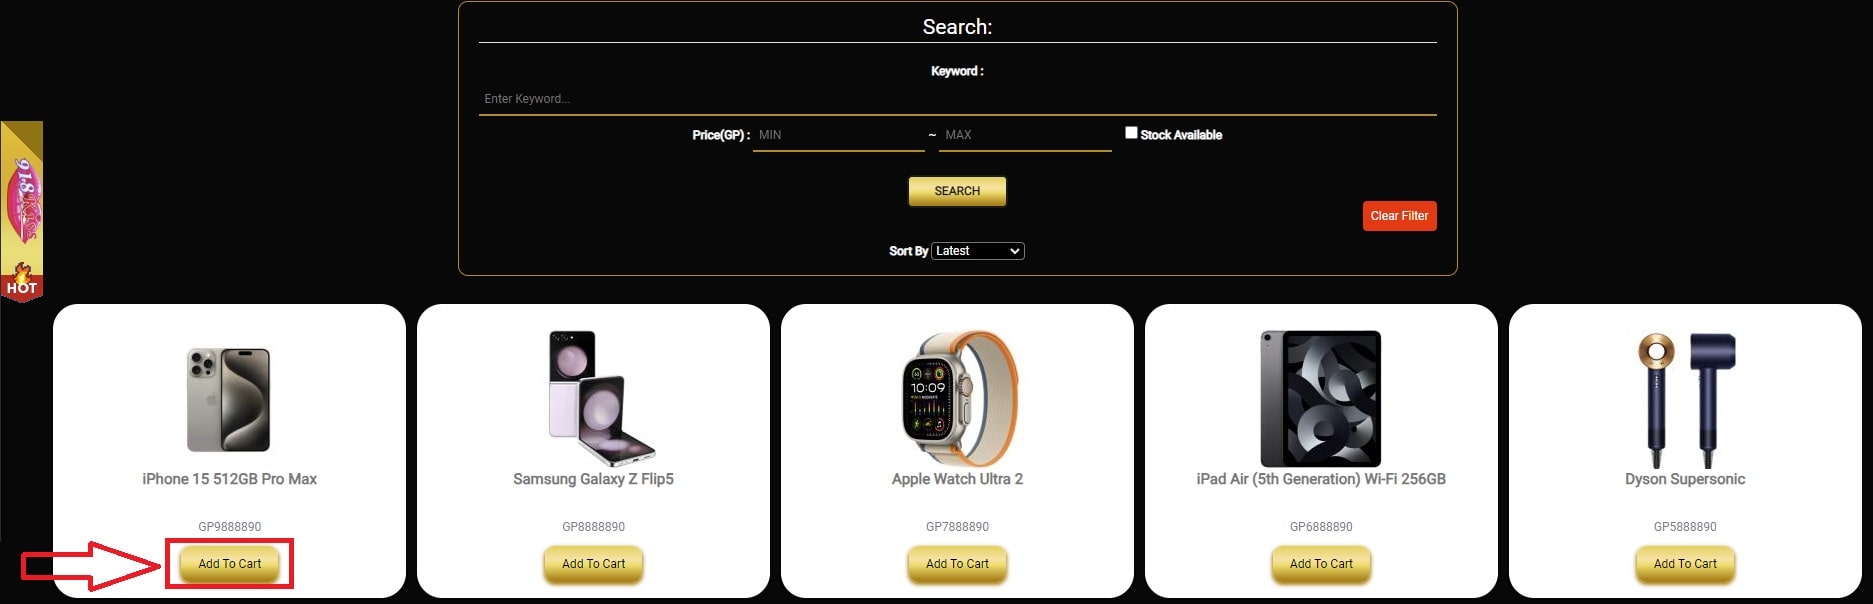Add iPhone 15 Pro Max to cart
The image size is (1873, 604).
click(x=229, y=564)
